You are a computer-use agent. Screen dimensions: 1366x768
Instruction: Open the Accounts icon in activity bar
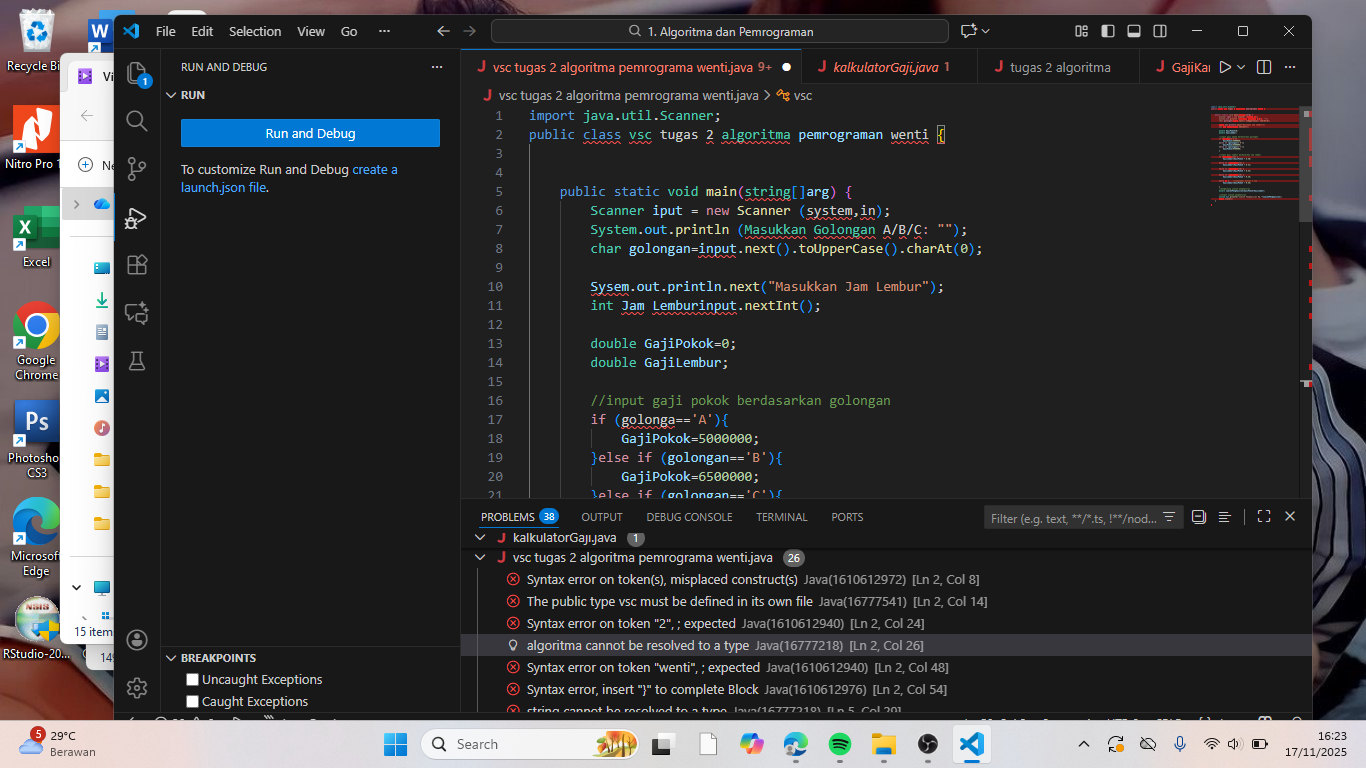click(138, 640)
